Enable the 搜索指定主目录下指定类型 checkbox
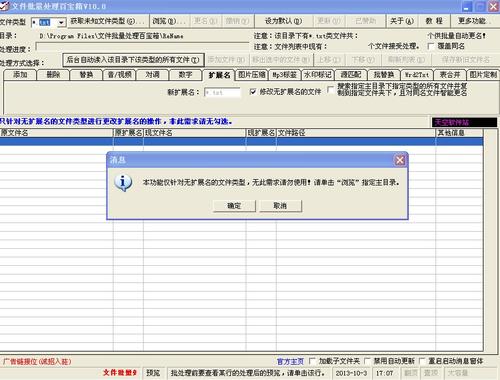The height and width of the screenshot is (380, 500). tap(330, 90)
